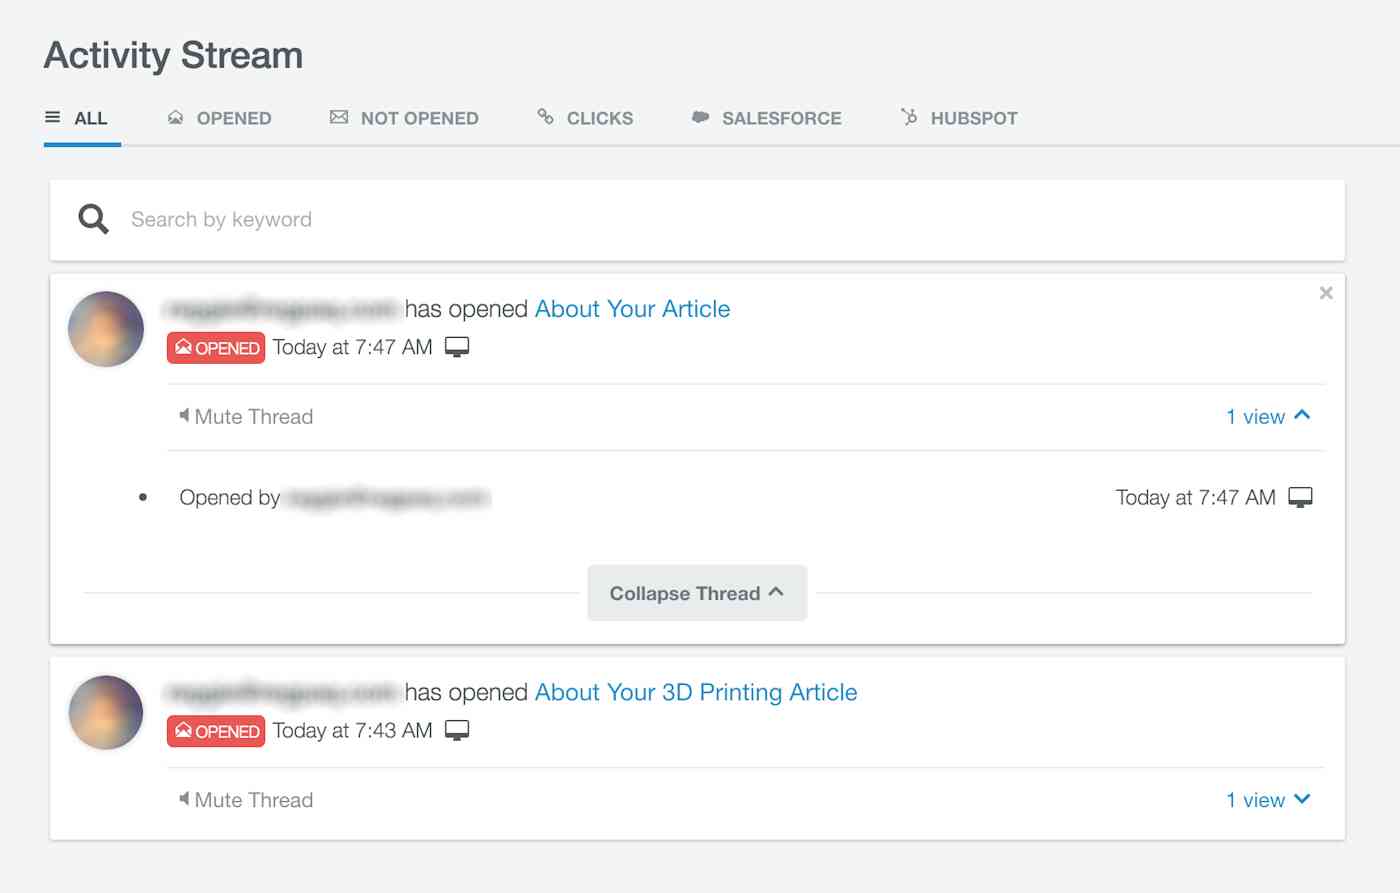Click desktop icon next to 7:43 AM
The image size is (1400, 893).
point(457,730)
